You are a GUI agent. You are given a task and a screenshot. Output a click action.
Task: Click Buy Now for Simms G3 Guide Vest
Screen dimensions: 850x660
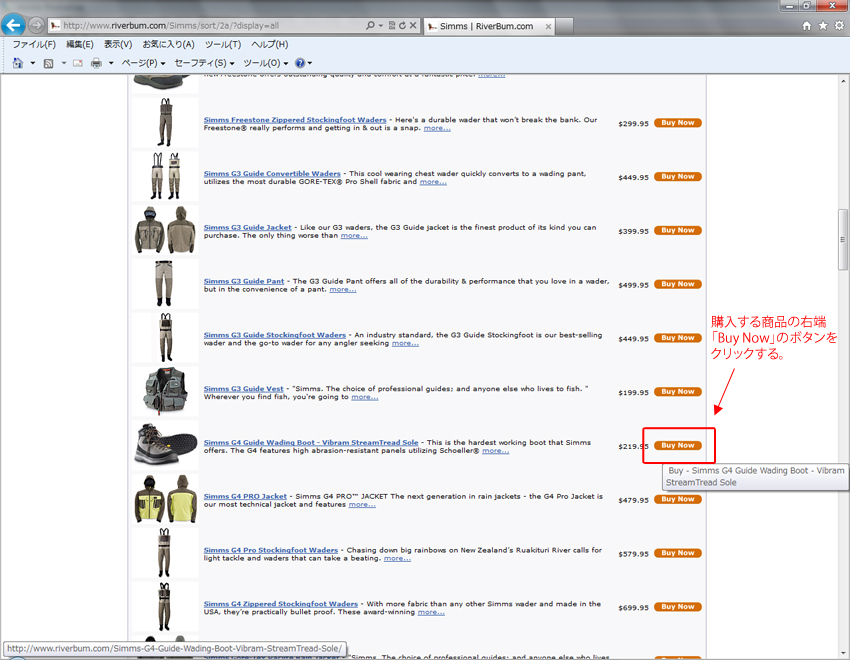(678, 392)
